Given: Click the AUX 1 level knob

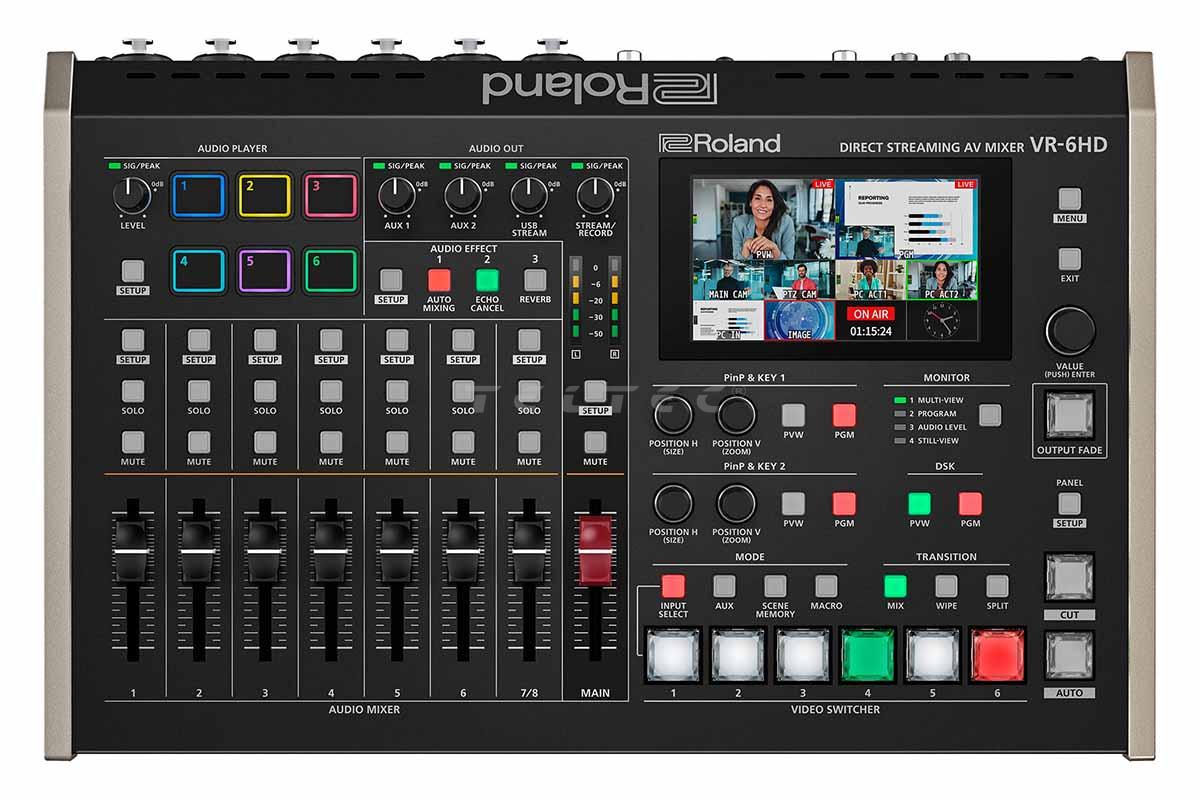Looking at the screenshot, I should 397,197.
